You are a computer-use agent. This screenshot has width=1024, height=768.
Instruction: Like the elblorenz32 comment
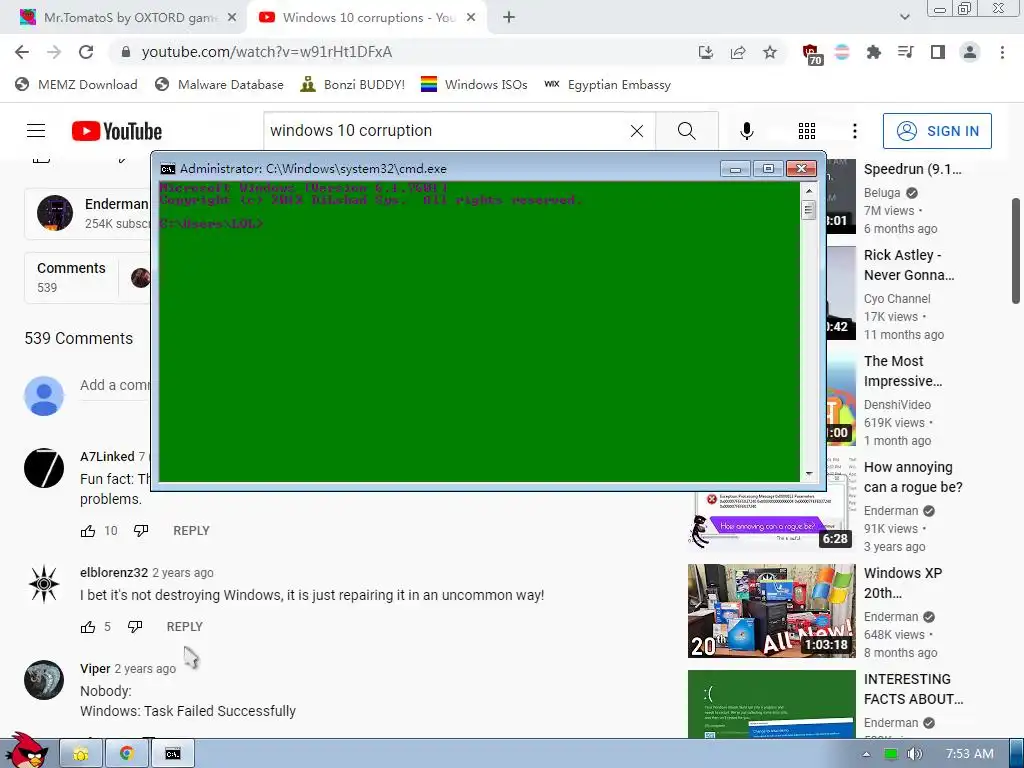pyautogui.click(x=88, y=627)
